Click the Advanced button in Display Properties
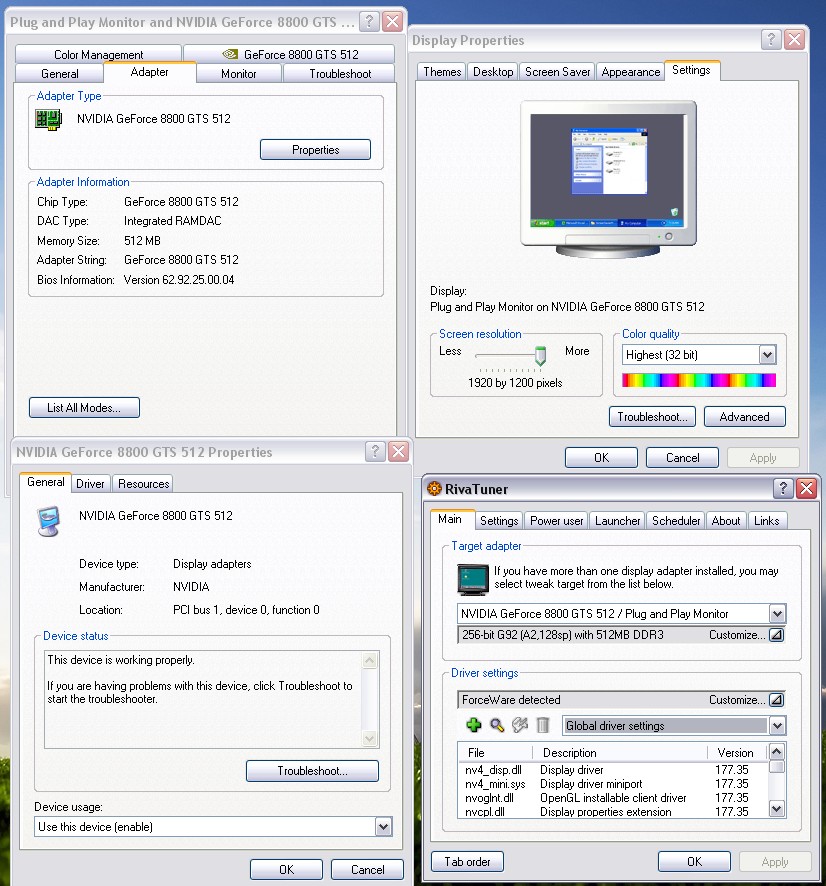The width and height of the screenshot is (826, 886). 744,416
